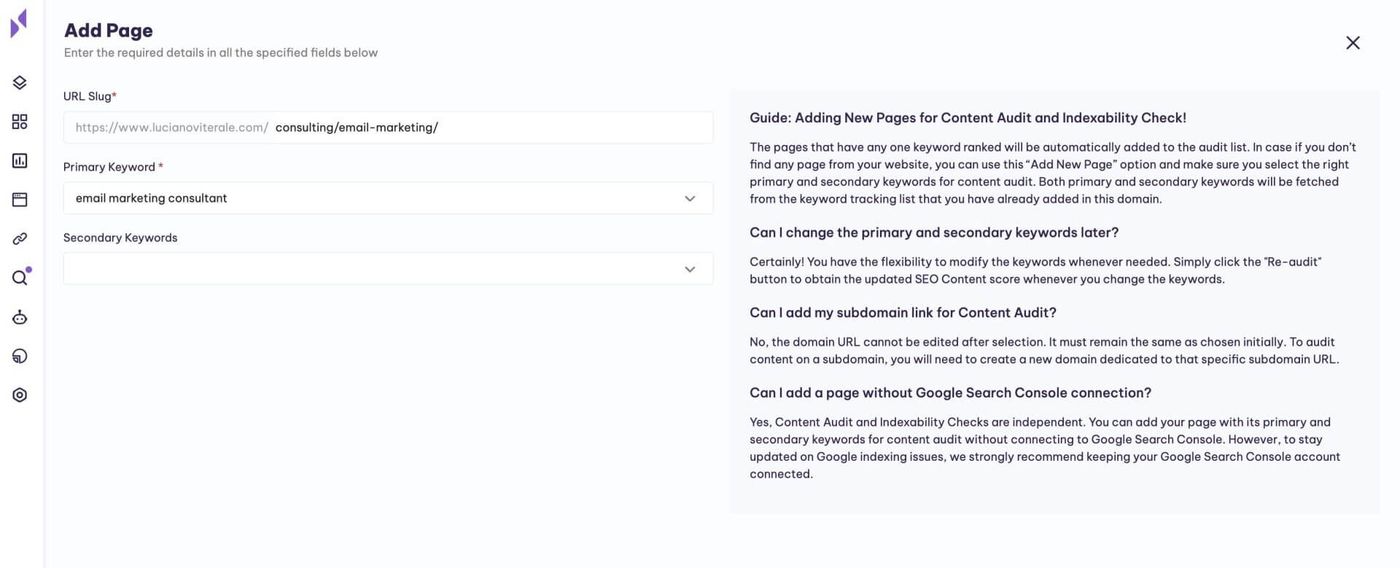Open the magnifier search icon with dot
1400x568 pixels.
(20, 277)
